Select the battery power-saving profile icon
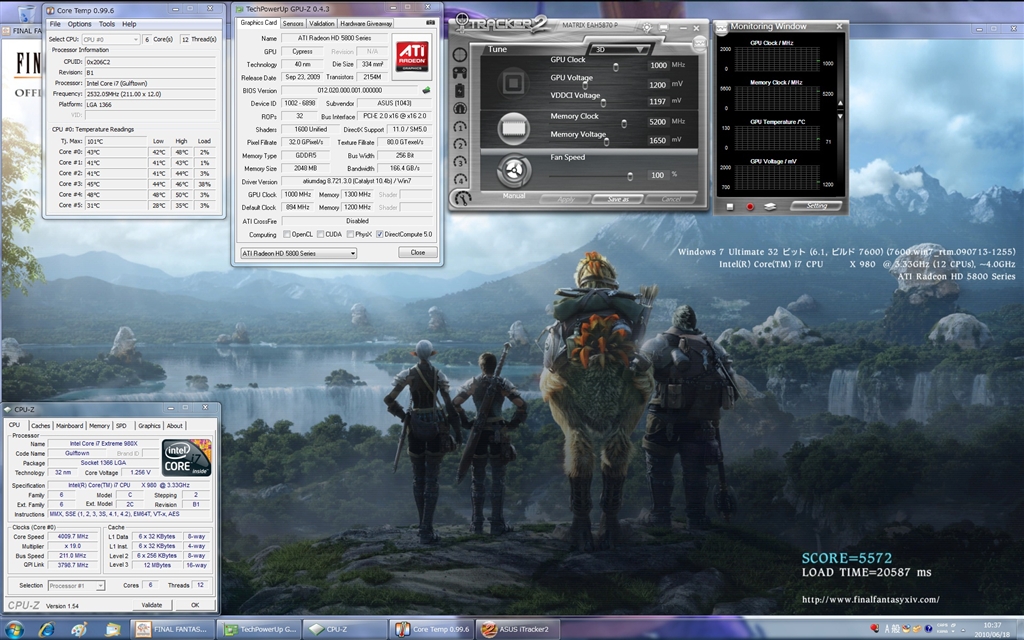1024x640 pixels. point(460,89)
